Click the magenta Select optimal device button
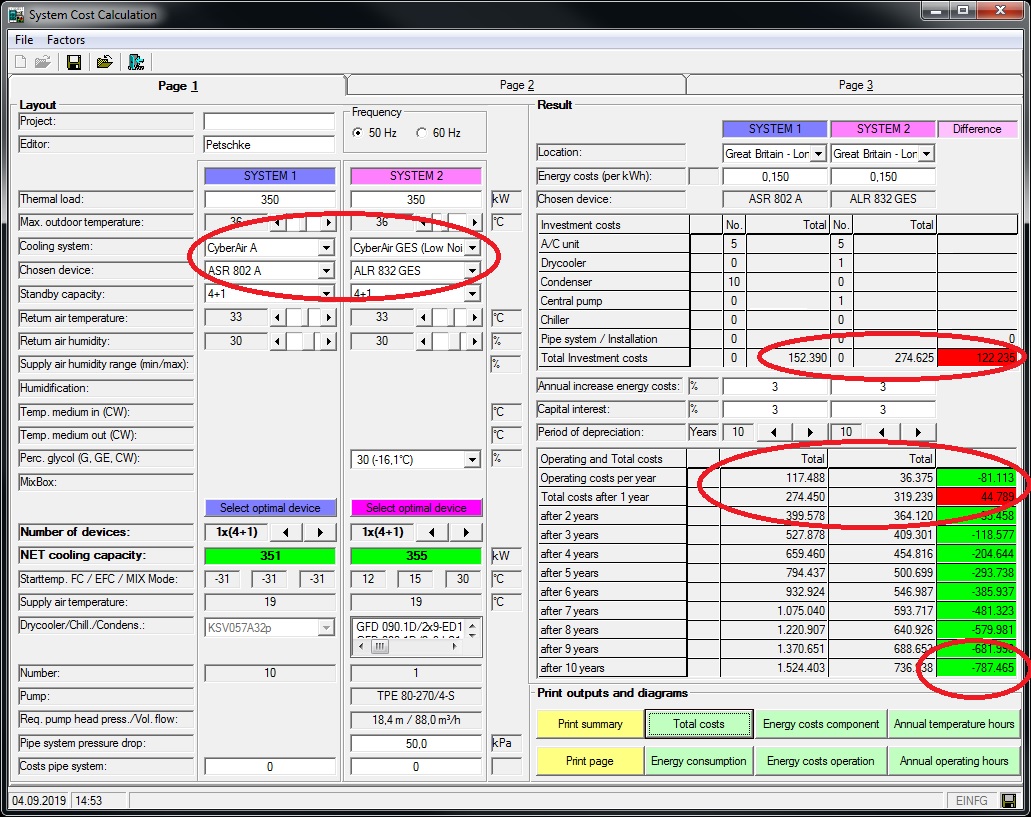The height and width of the screenshot is (817, 1031). coord(416,508)
